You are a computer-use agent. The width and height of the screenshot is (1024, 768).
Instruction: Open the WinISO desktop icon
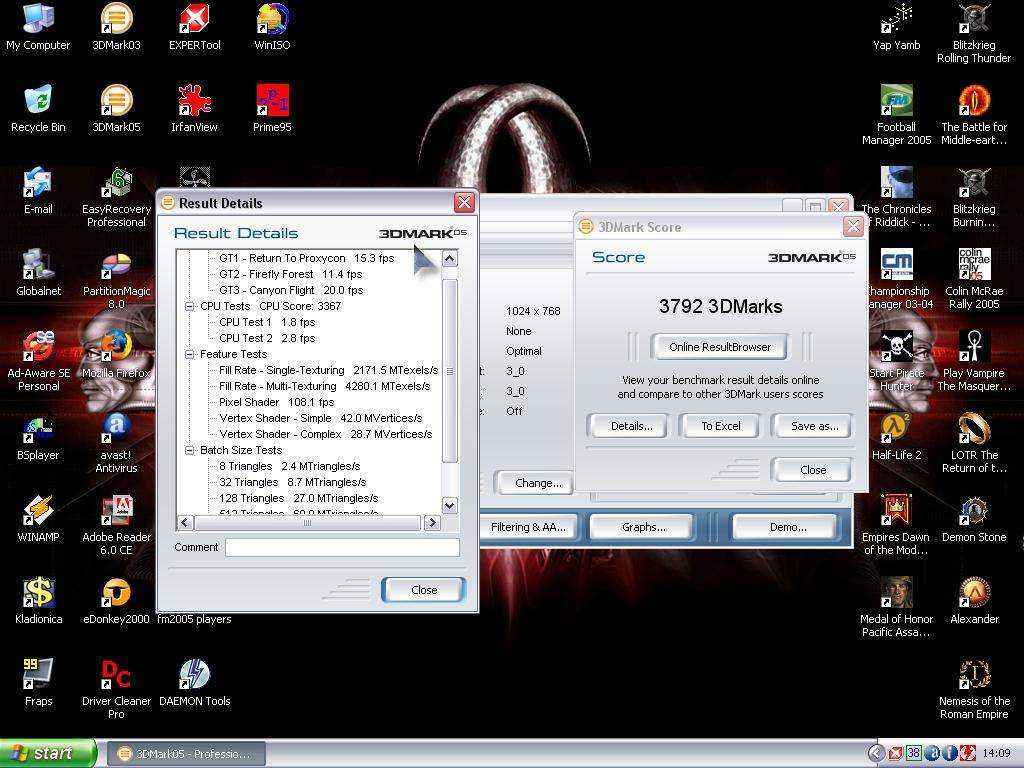click(x=272, y=21)
